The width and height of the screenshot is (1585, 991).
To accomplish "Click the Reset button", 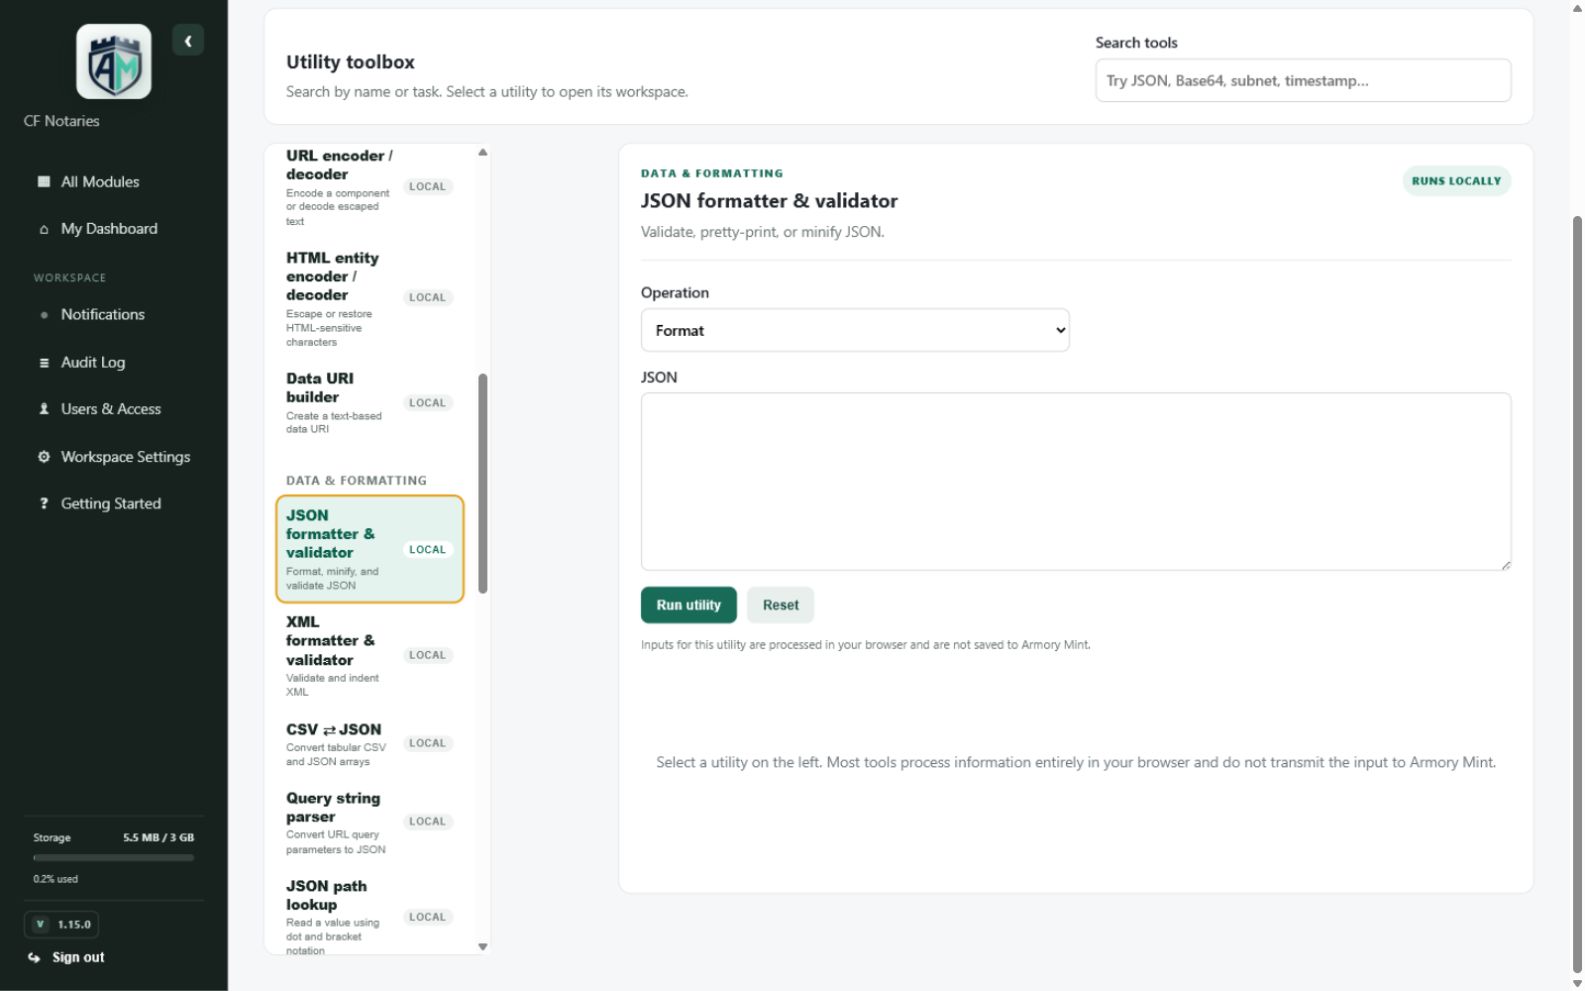I will (x=780, y=605).
